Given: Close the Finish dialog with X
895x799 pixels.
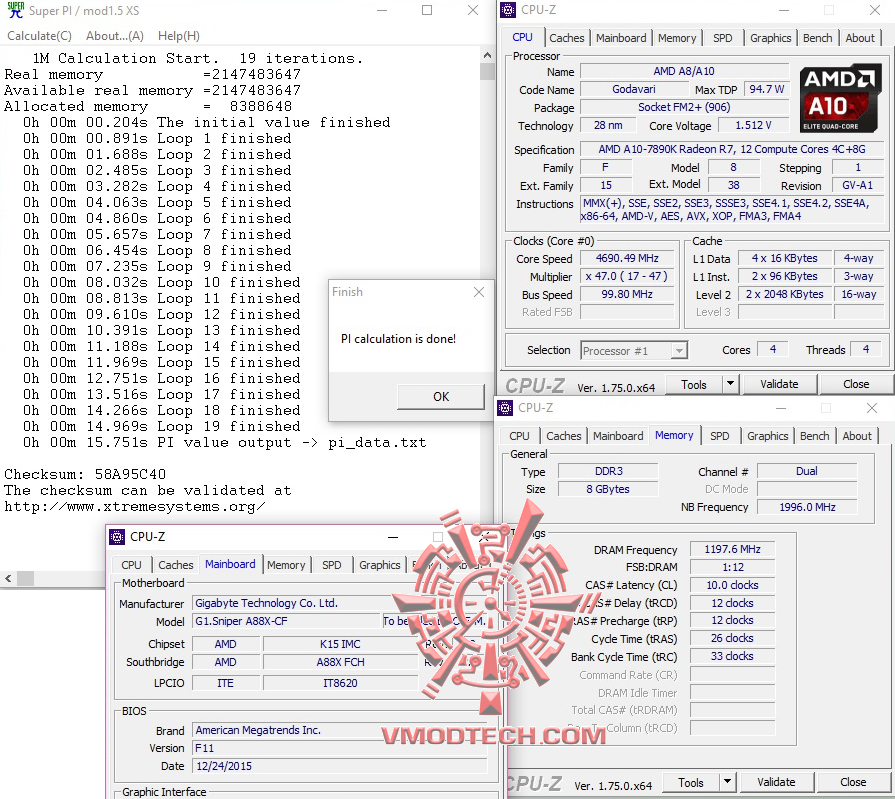Looking at the screenshot, I should click(x=479, y=292).
